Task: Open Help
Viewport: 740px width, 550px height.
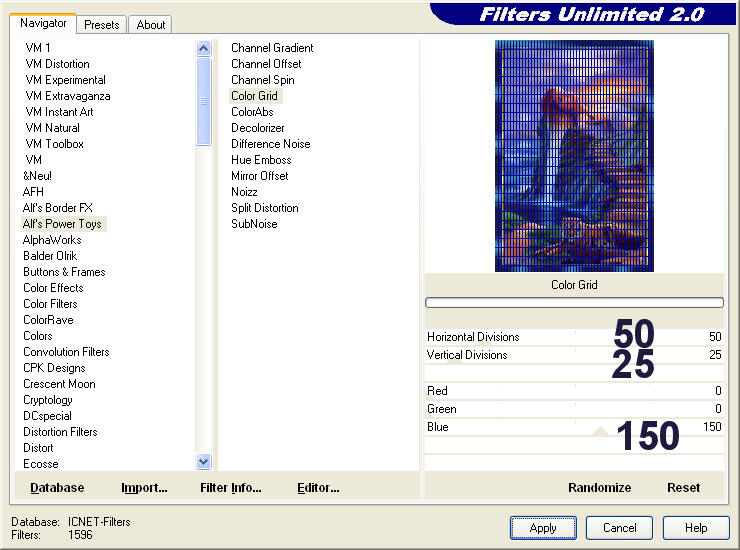Action: 696,528
